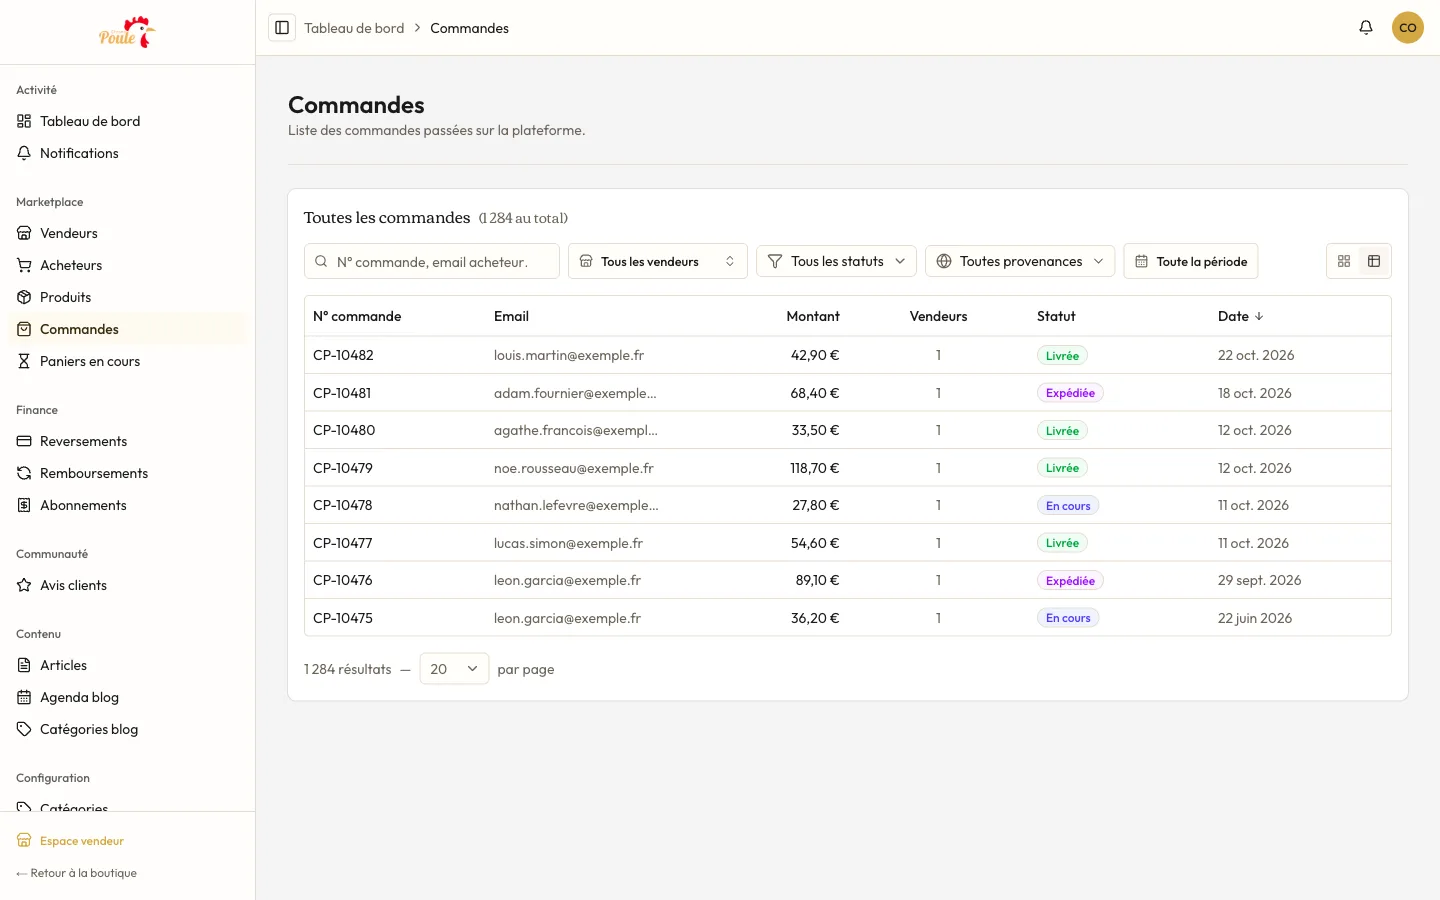Click date 22 juin 2026
The image size is (1440, 900).
1255,618
